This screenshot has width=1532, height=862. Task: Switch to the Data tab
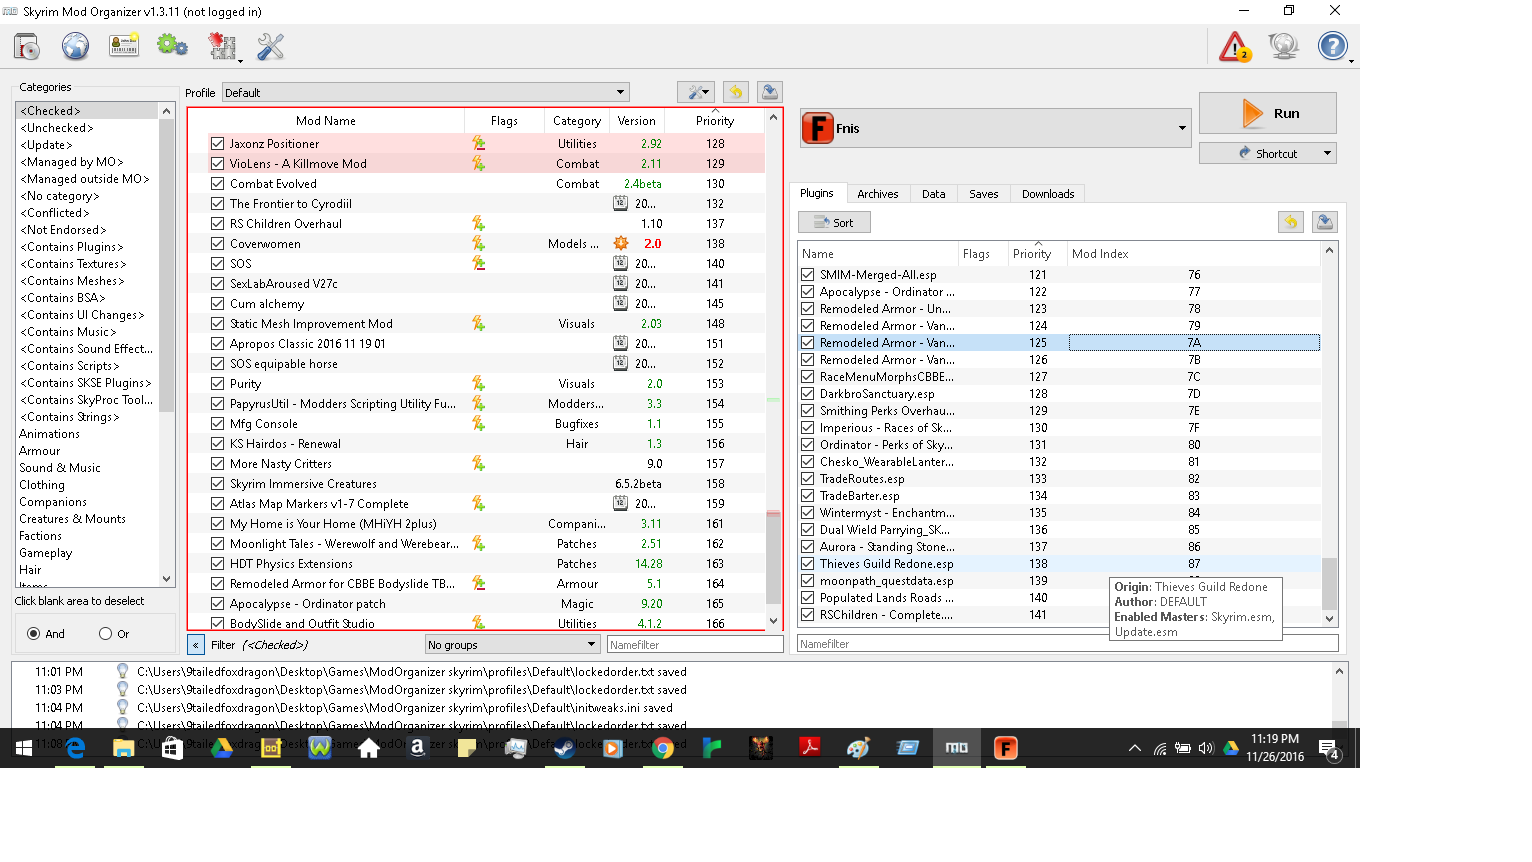934,194
